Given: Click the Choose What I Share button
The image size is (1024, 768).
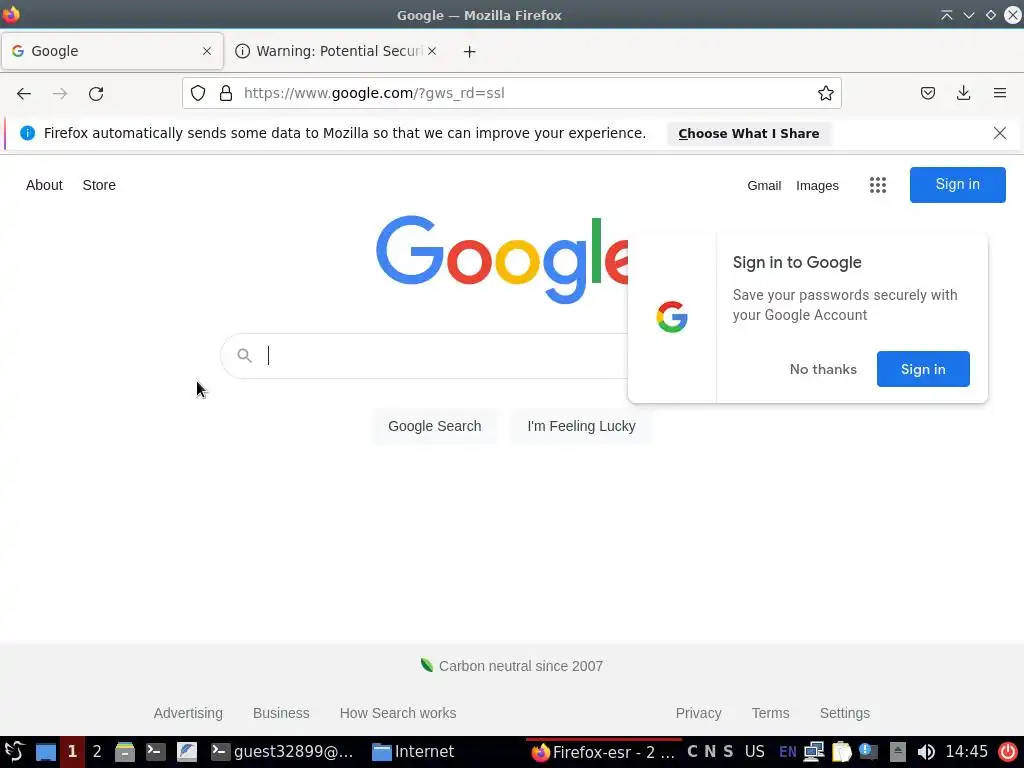Looking at the screenshot, I should coord(748,133).
